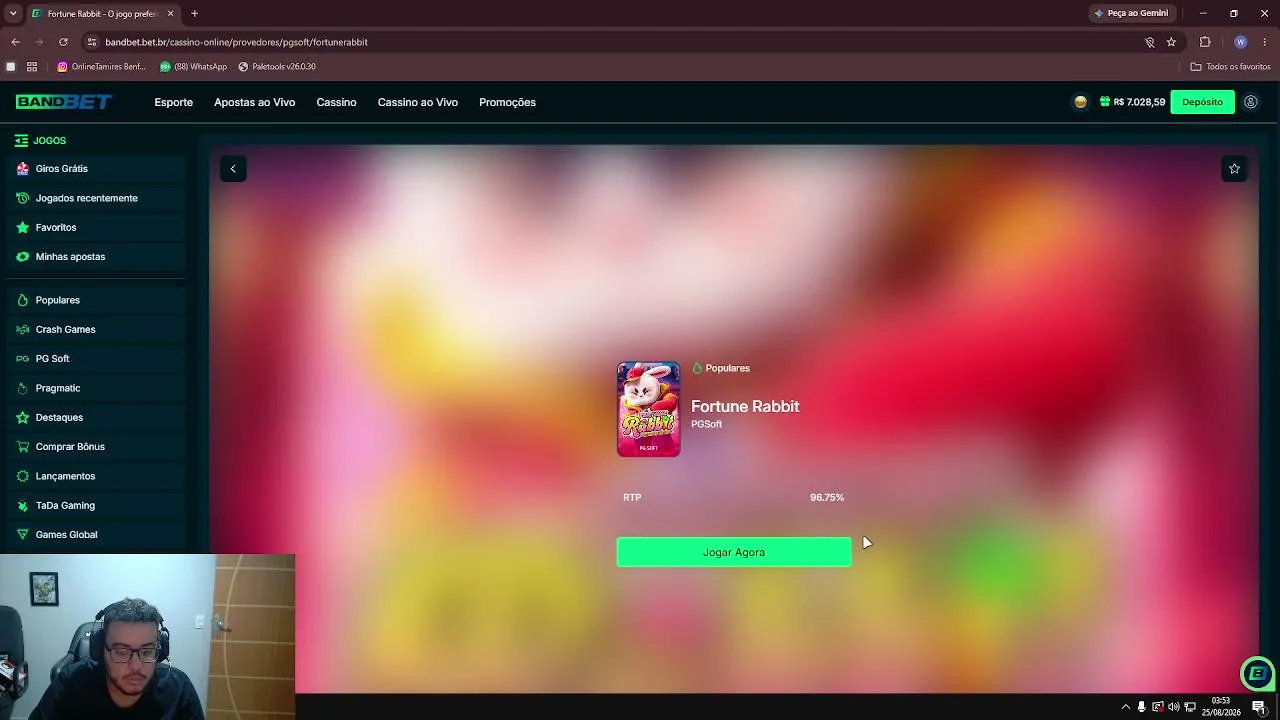Click the Giros Grátis sidebar icon
Screen dimensions: 1280x720
pos(22,169)
